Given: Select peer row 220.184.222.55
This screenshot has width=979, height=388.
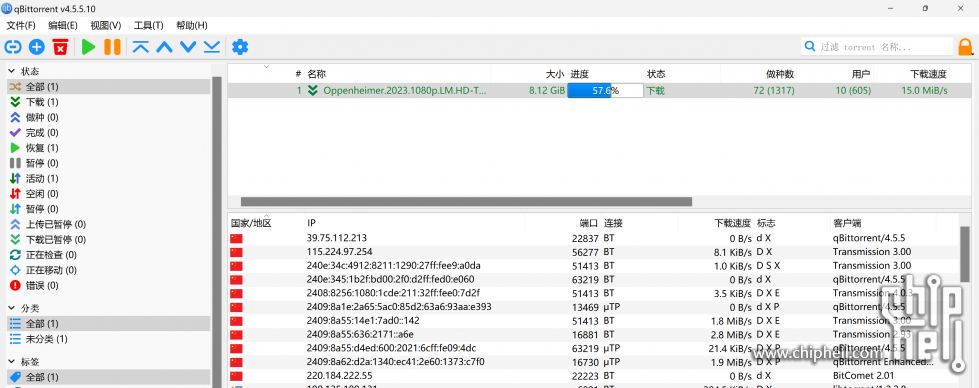Looking at the screenshot, I should pyautogui.click(x=593, y=376).
